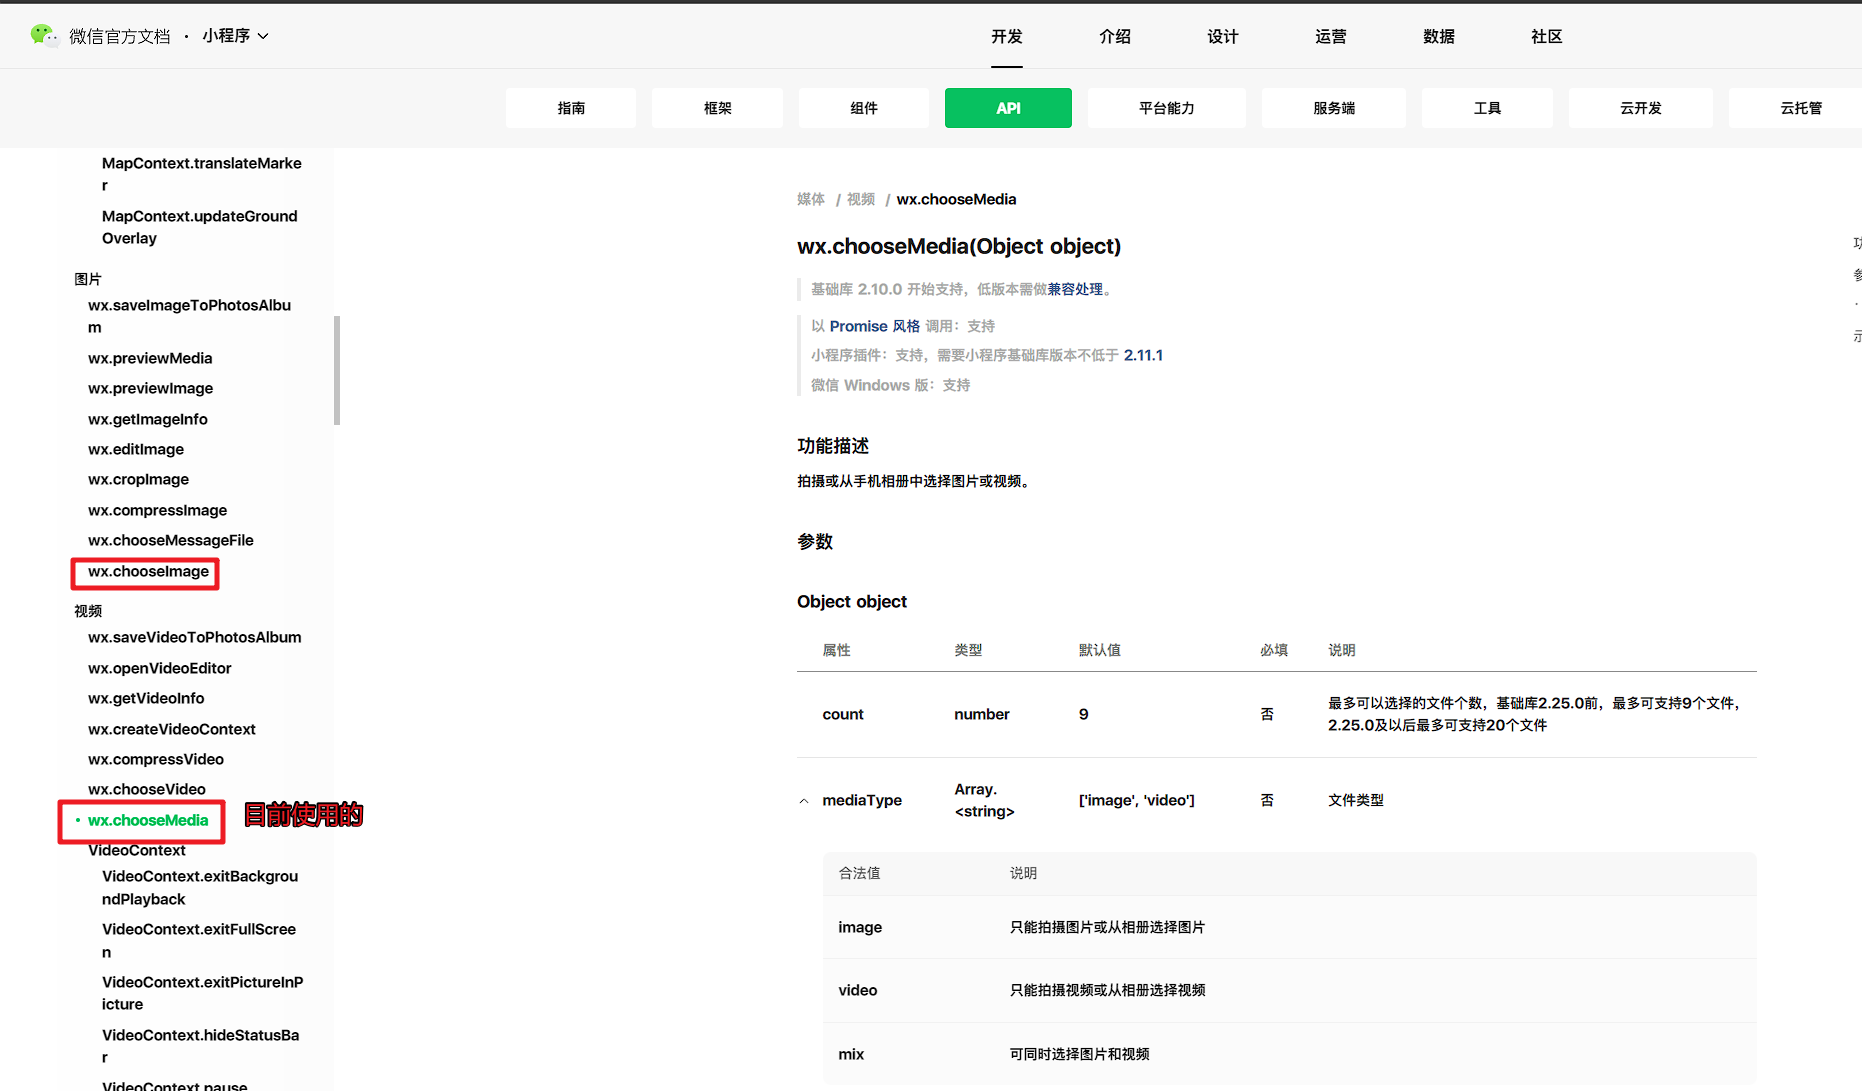This screenshot has height=1091, width=1862.
Task: Open wx.openVideoEditor in sidebar
Action: tap(159, 668)
